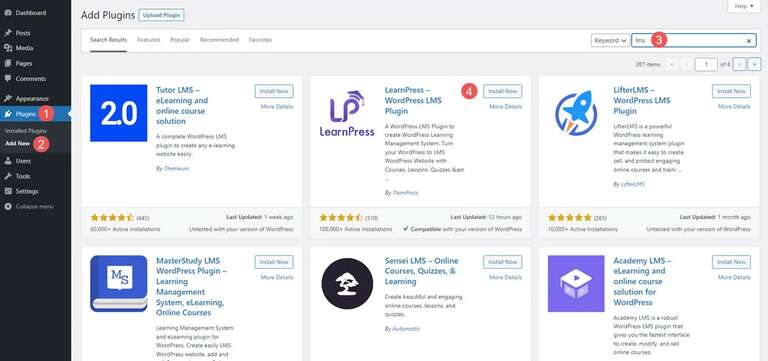The image size is (768, 361).
Task: Focus the plugin search input field
Action: point(694,41)
